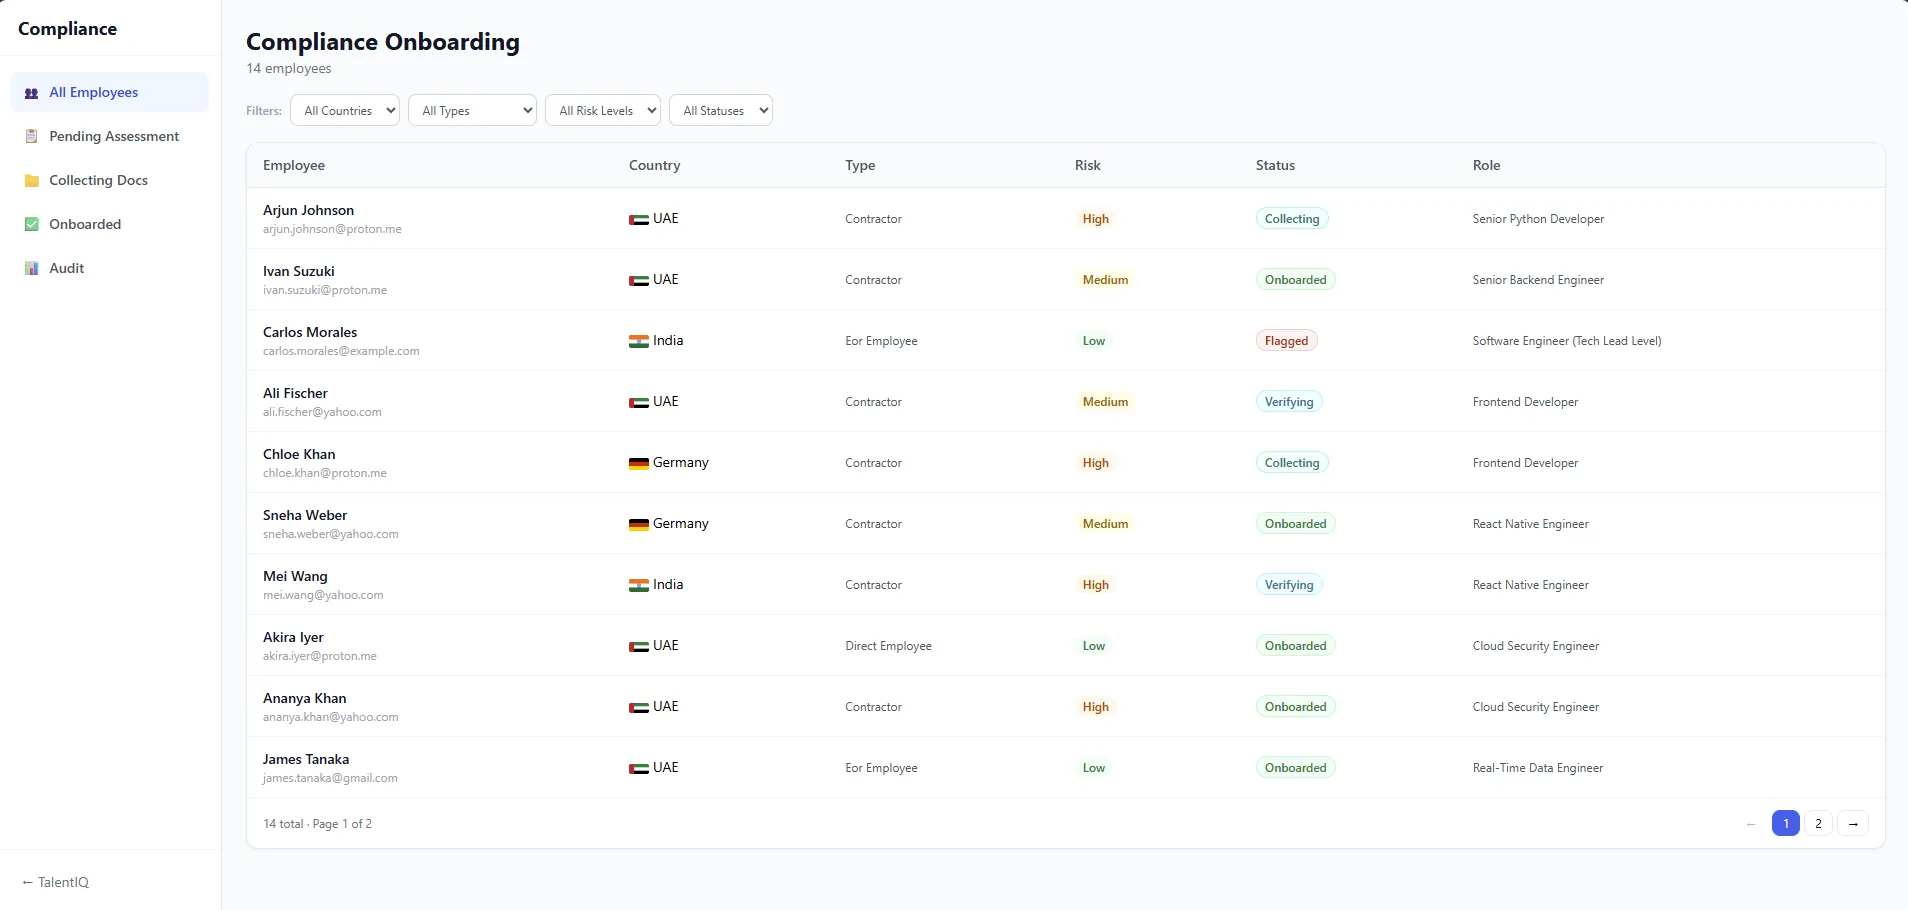This screenshot has height=910, width=1908.
Task: Click the Collecting Docs folder icon
Action: (31, 181)
